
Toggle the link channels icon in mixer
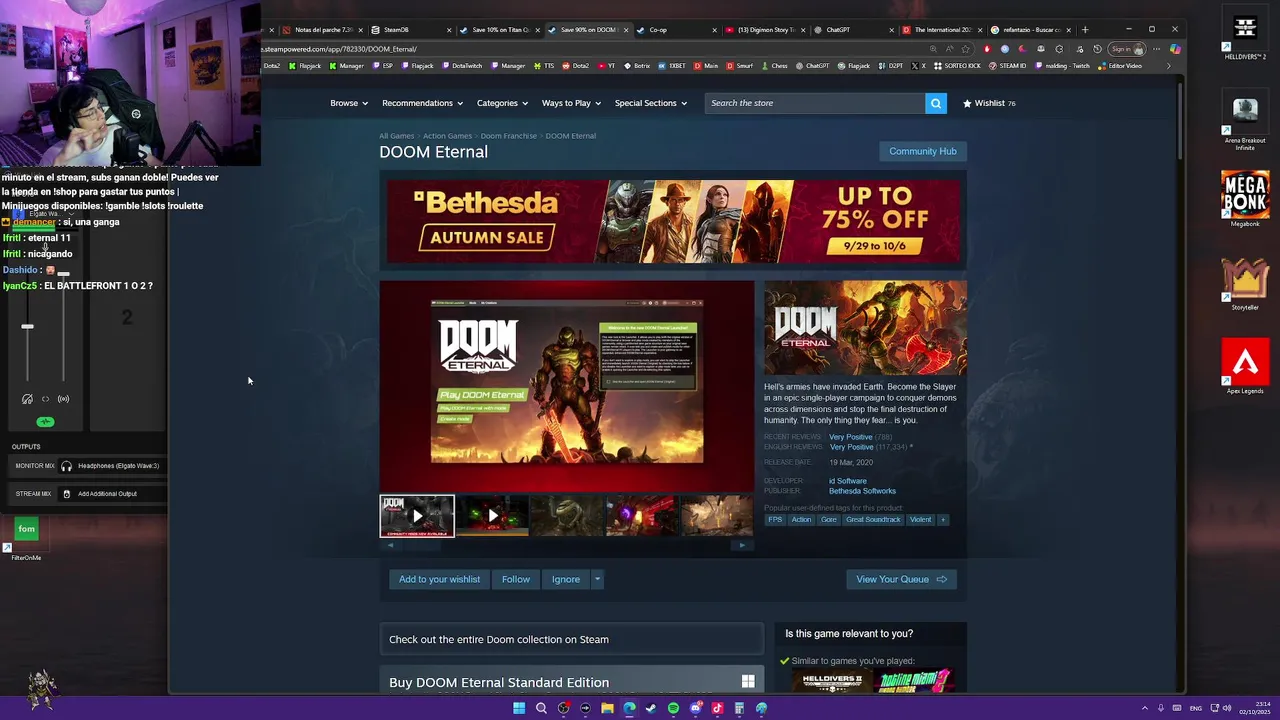coord(45,399)
